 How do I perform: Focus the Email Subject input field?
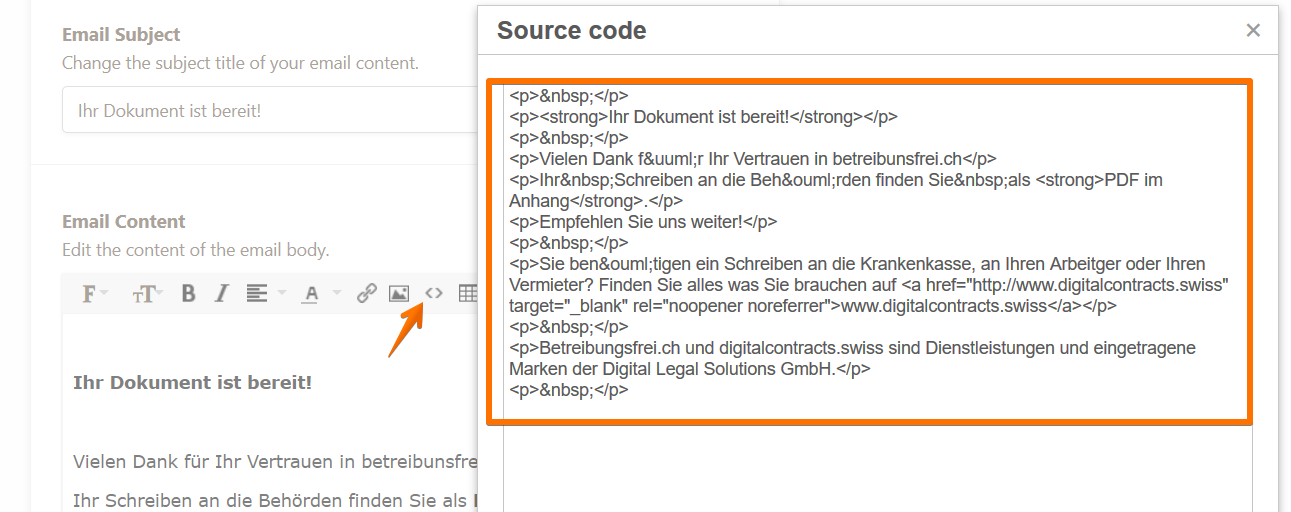click(270, 110)
